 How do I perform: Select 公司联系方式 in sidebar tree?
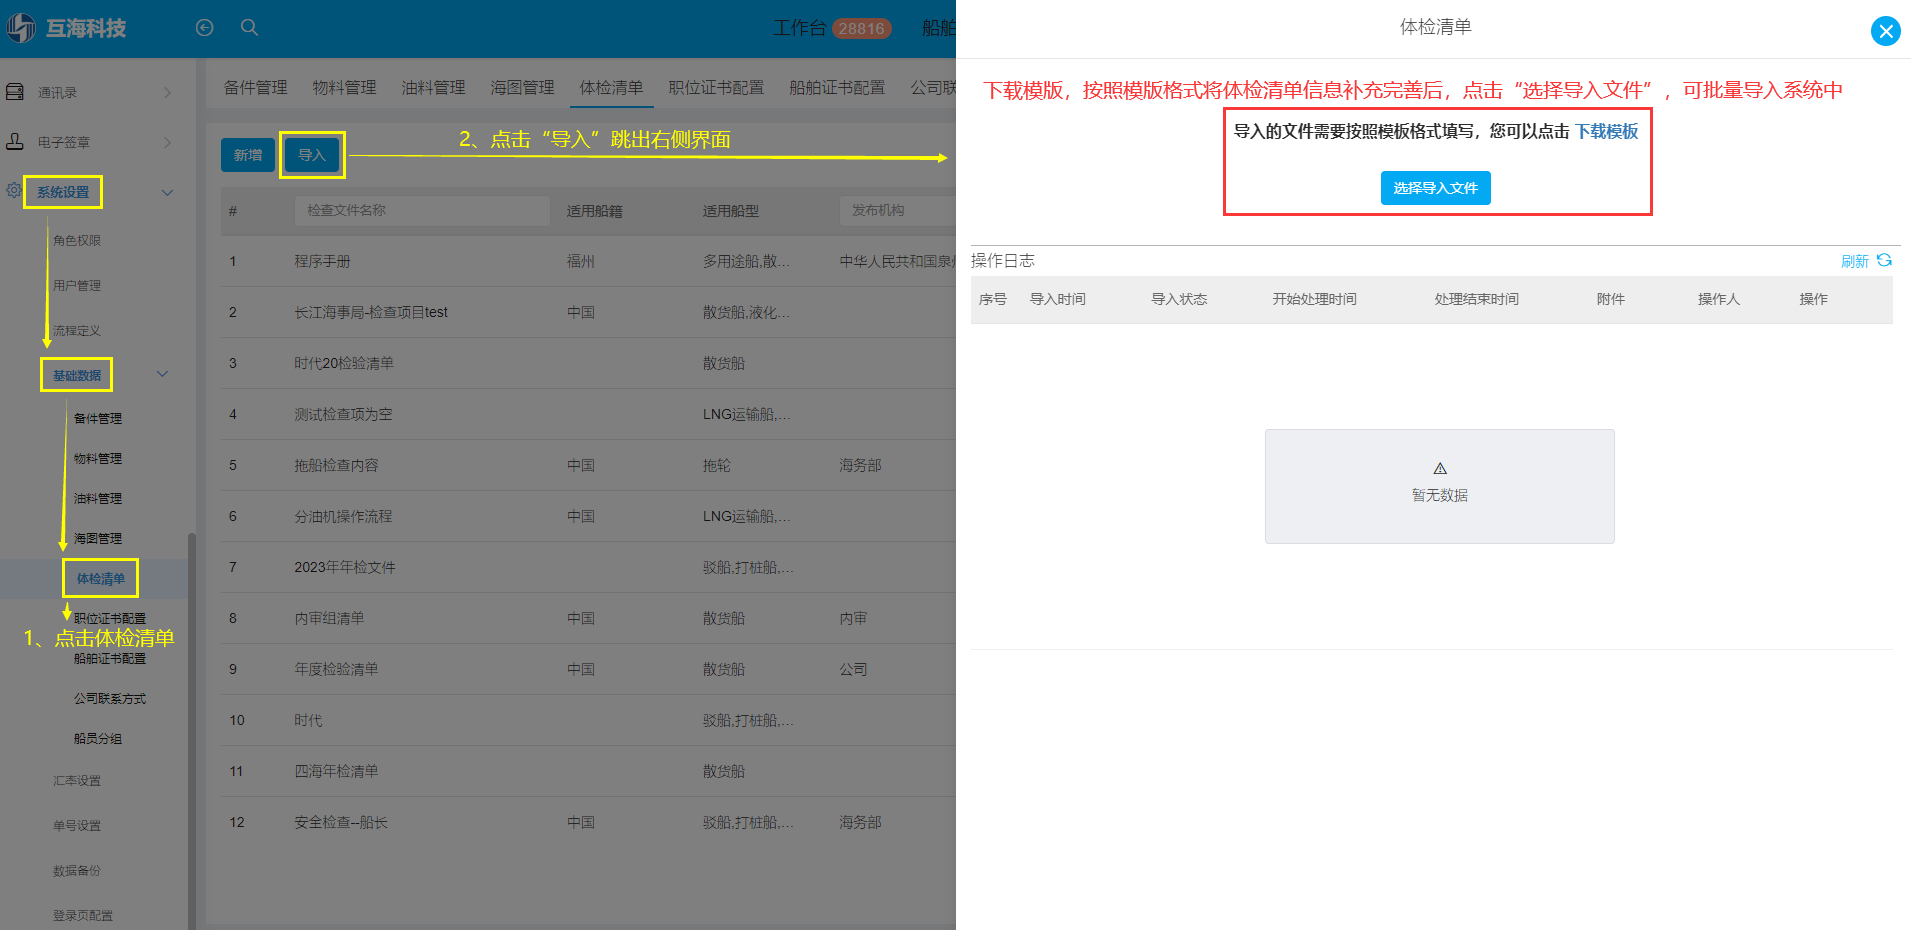click(x=110, y=698)
